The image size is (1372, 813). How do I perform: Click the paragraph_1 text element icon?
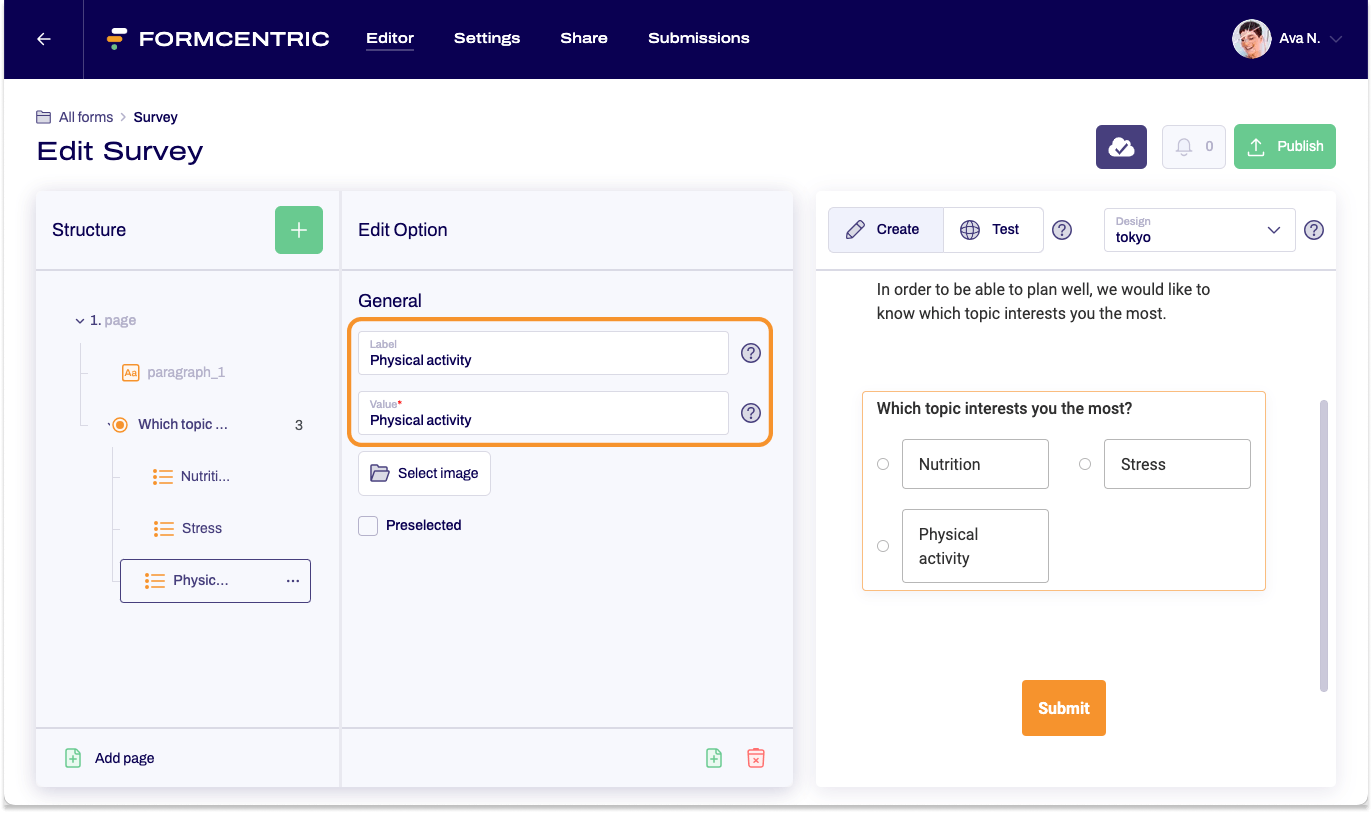coord(130,373)
